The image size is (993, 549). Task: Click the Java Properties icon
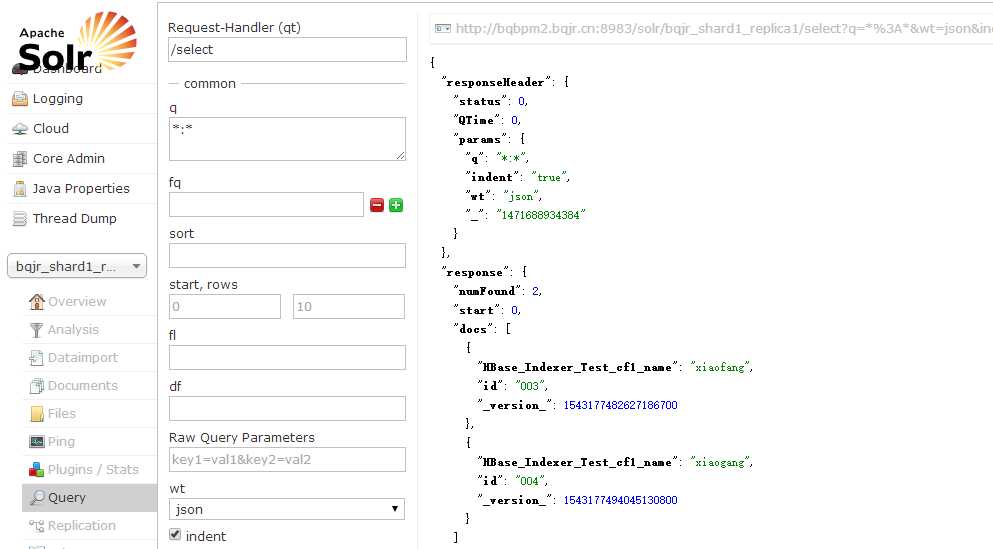click(x=20, y=189)
